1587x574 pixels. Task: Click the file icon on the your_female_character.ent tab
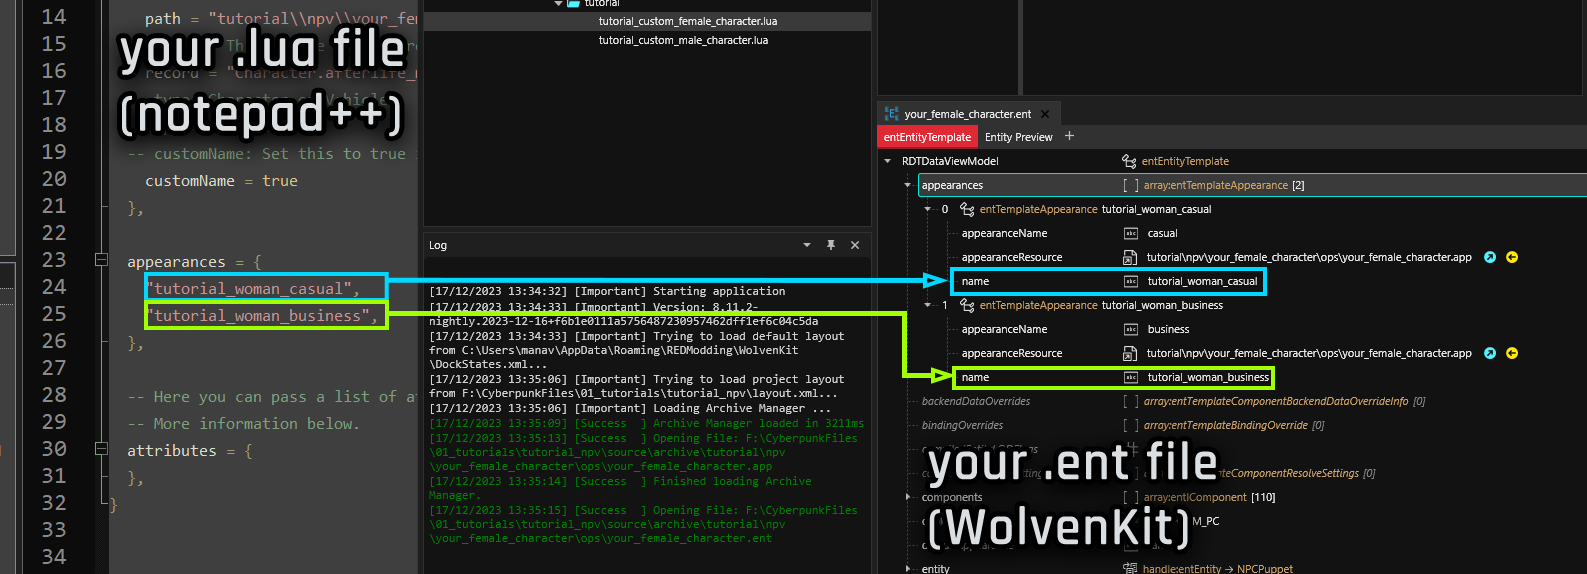point(891,114)
